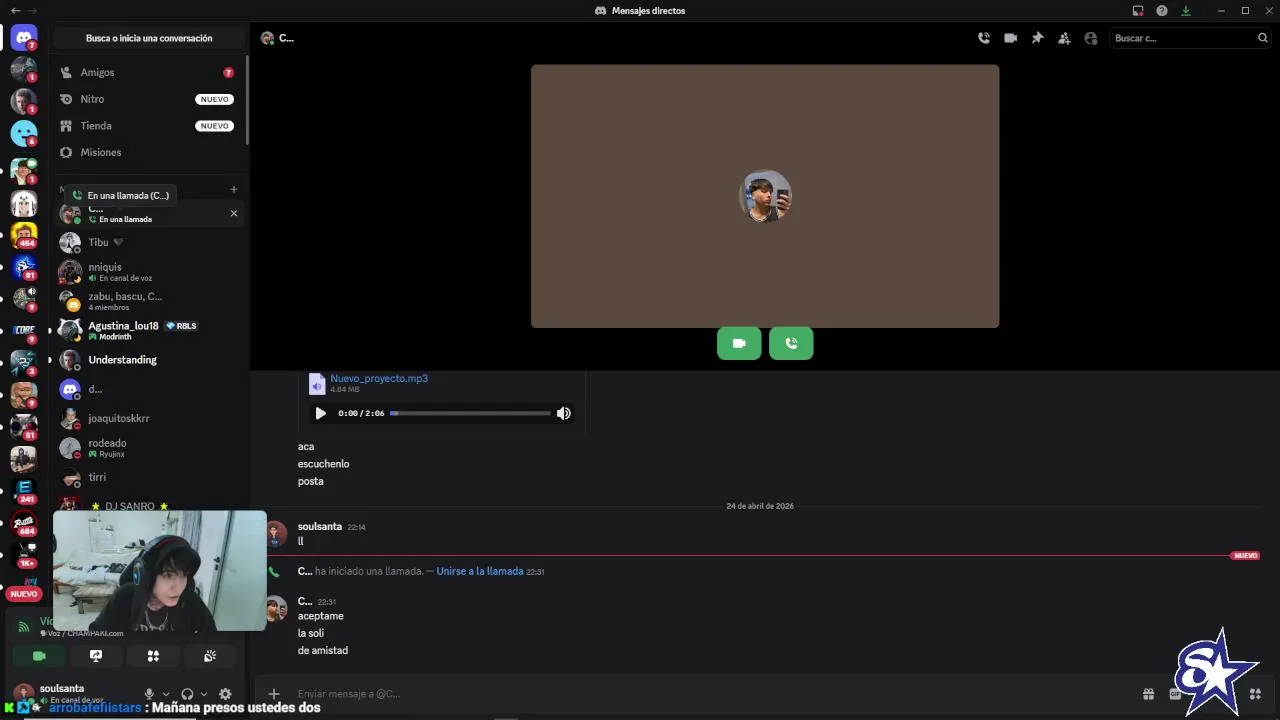Screen dimensions: 1280x720
Task: Seek in the audio progress bar
Action: (x=470, y=413)
